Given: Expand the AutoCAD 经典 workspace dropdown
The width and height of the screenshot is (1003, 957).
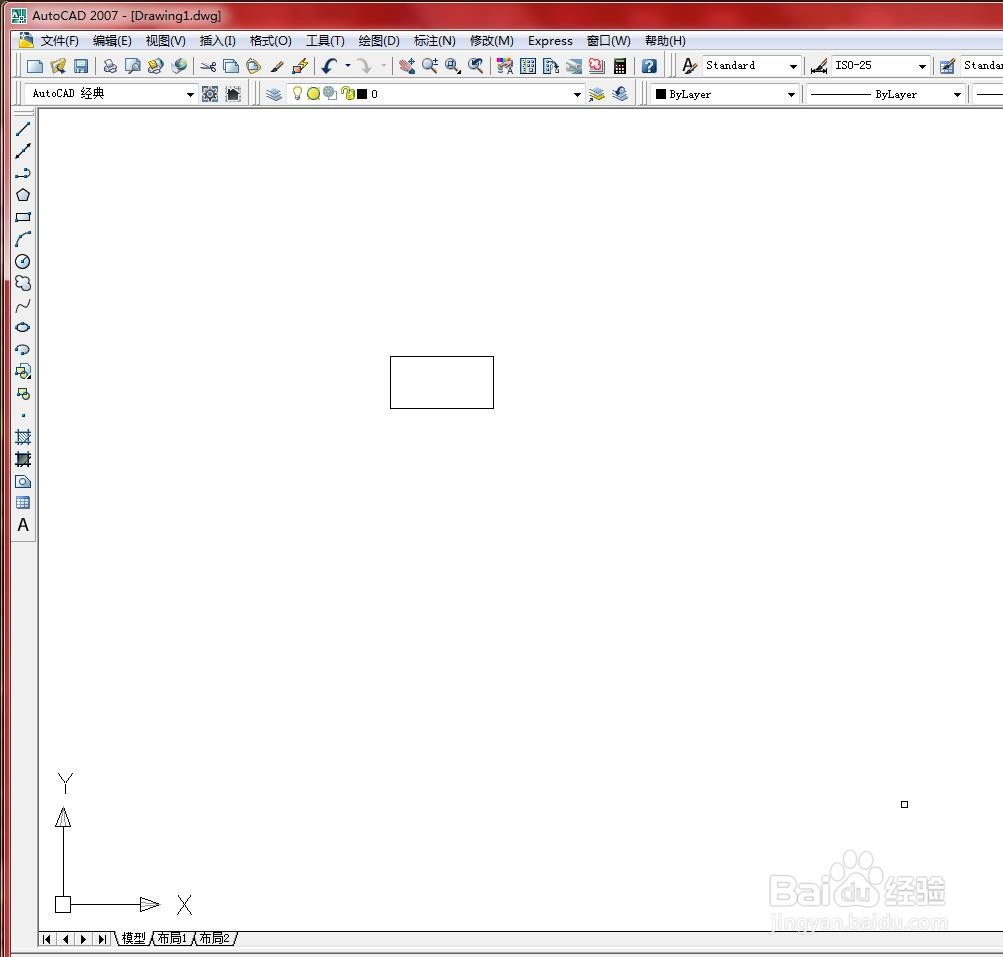Looking at the screenshot, I should pyautogui.click(x=190, y=94).
